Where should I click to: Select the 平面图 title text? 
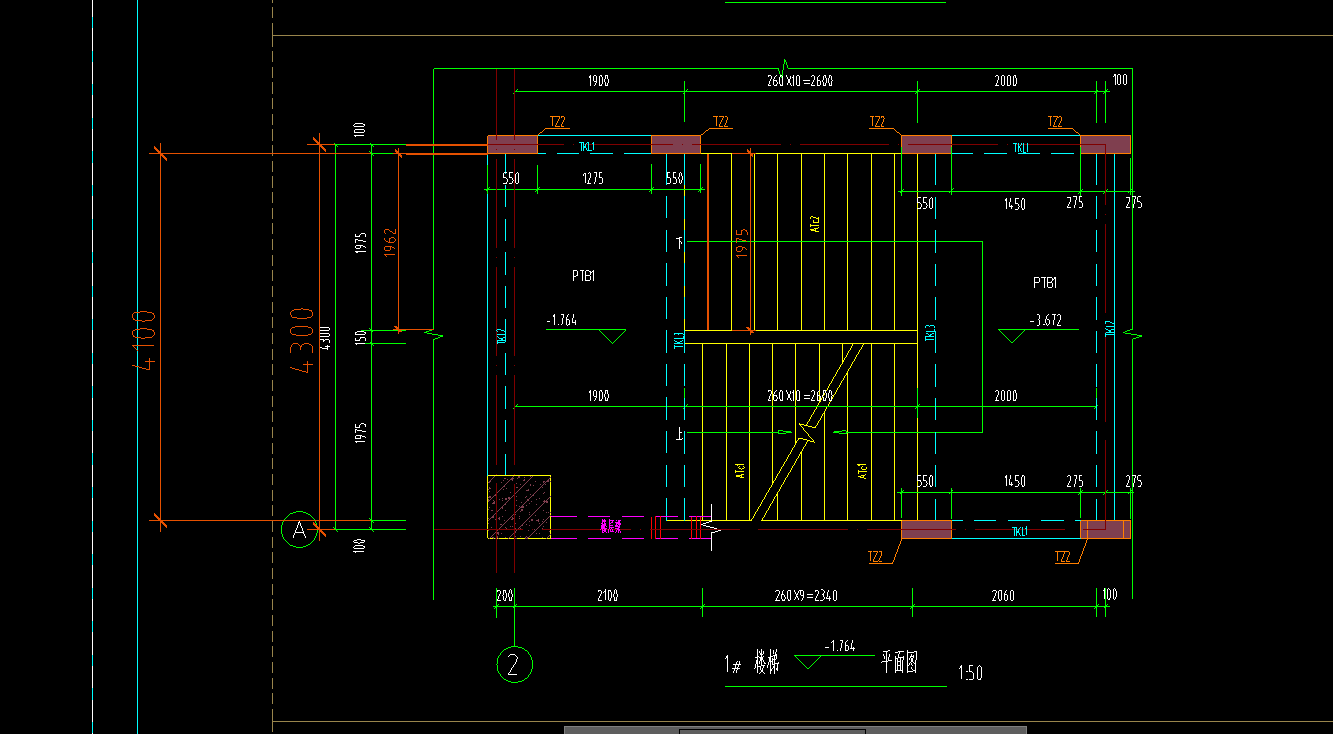899,662
